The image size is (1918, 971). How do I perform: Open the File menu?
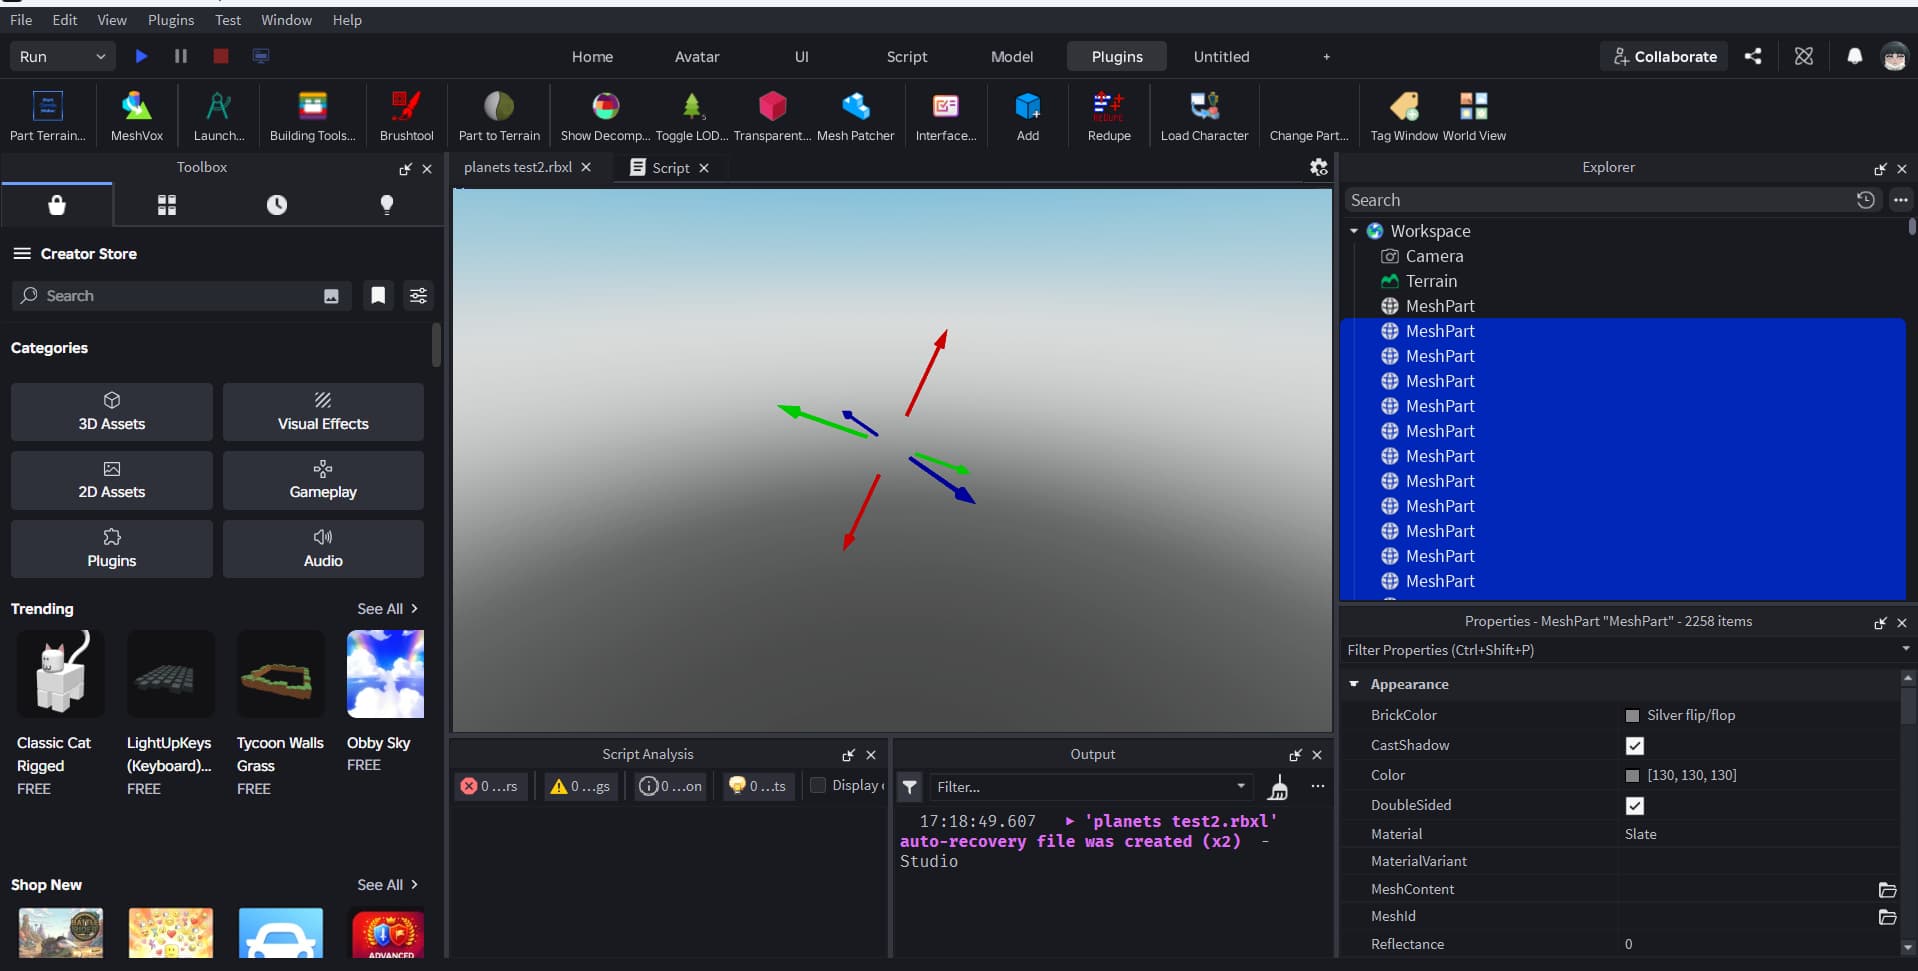(21, 20)
